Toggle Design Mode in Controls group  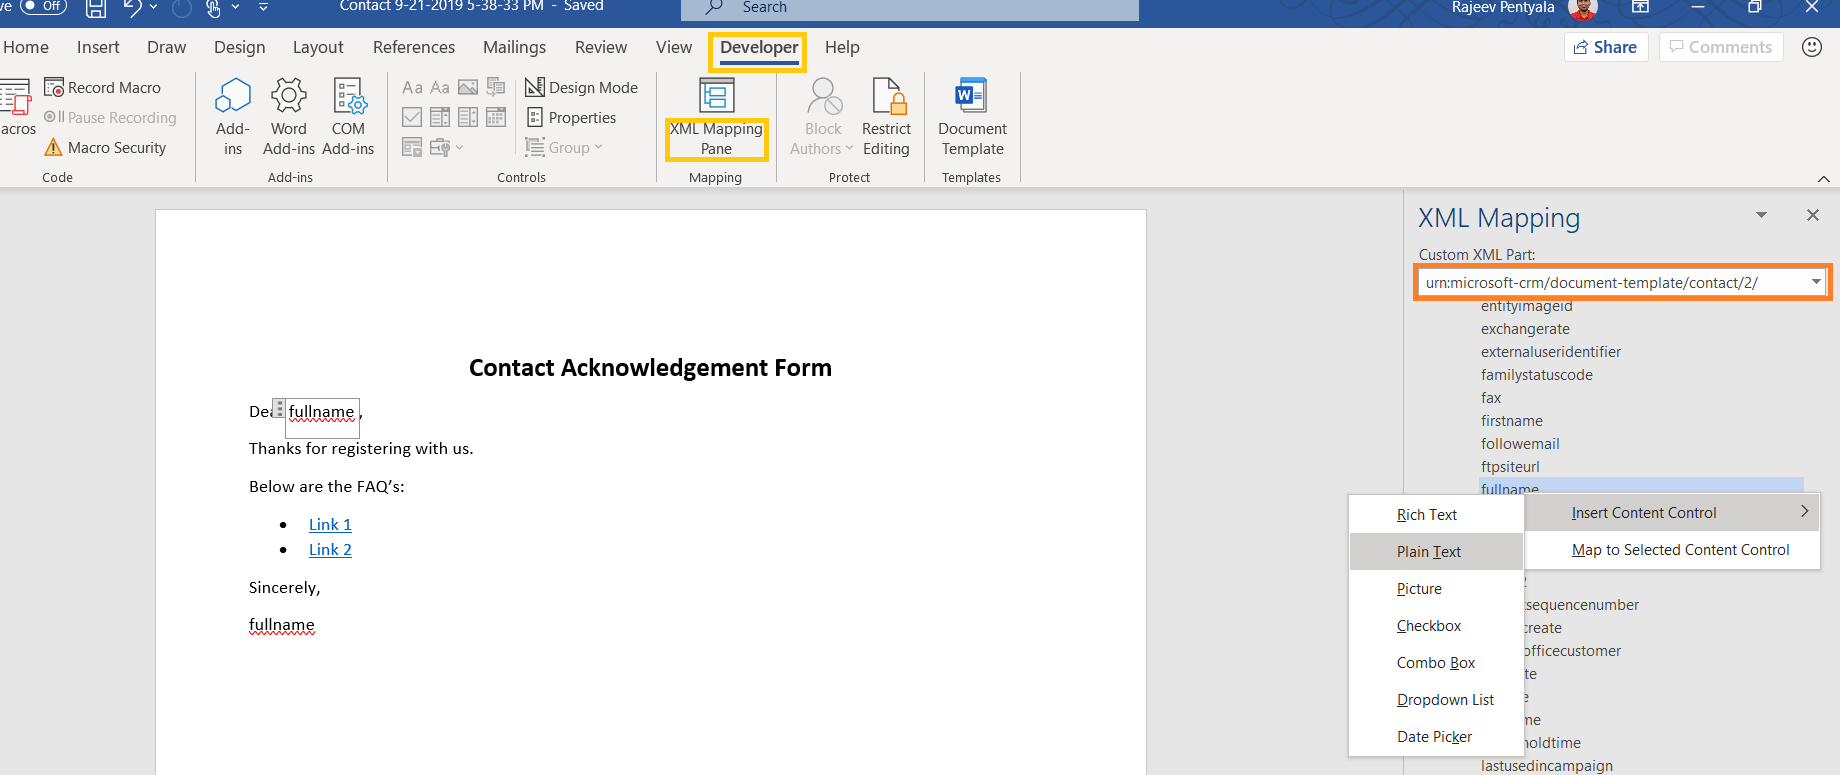pos(581,88)
